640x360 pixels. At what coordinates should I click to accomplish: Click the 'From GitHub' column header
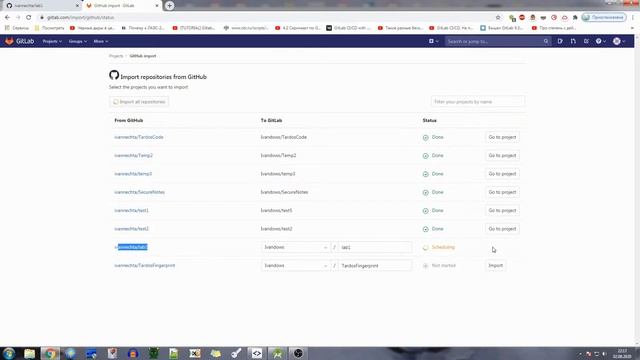click(x=129, y=120)
